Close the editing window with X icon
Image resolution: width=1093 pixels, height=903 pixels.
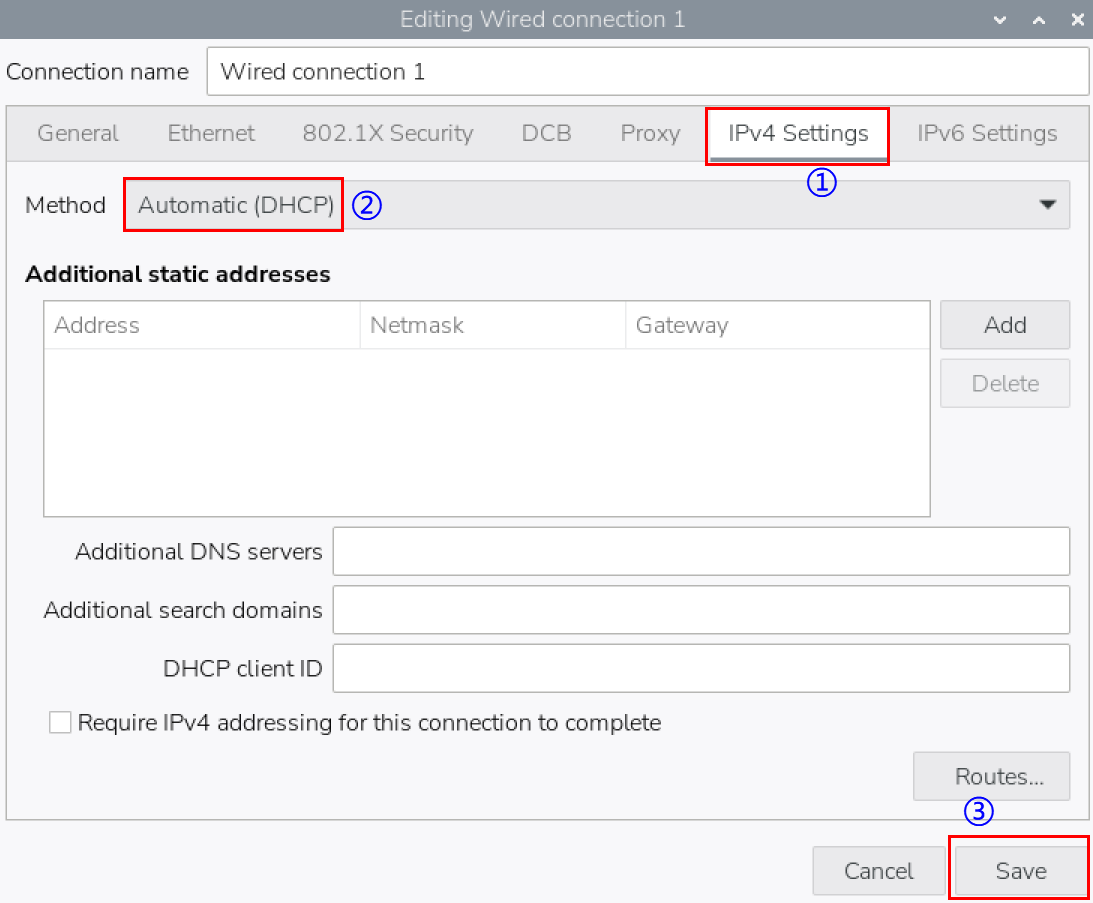click(1077, 20)
